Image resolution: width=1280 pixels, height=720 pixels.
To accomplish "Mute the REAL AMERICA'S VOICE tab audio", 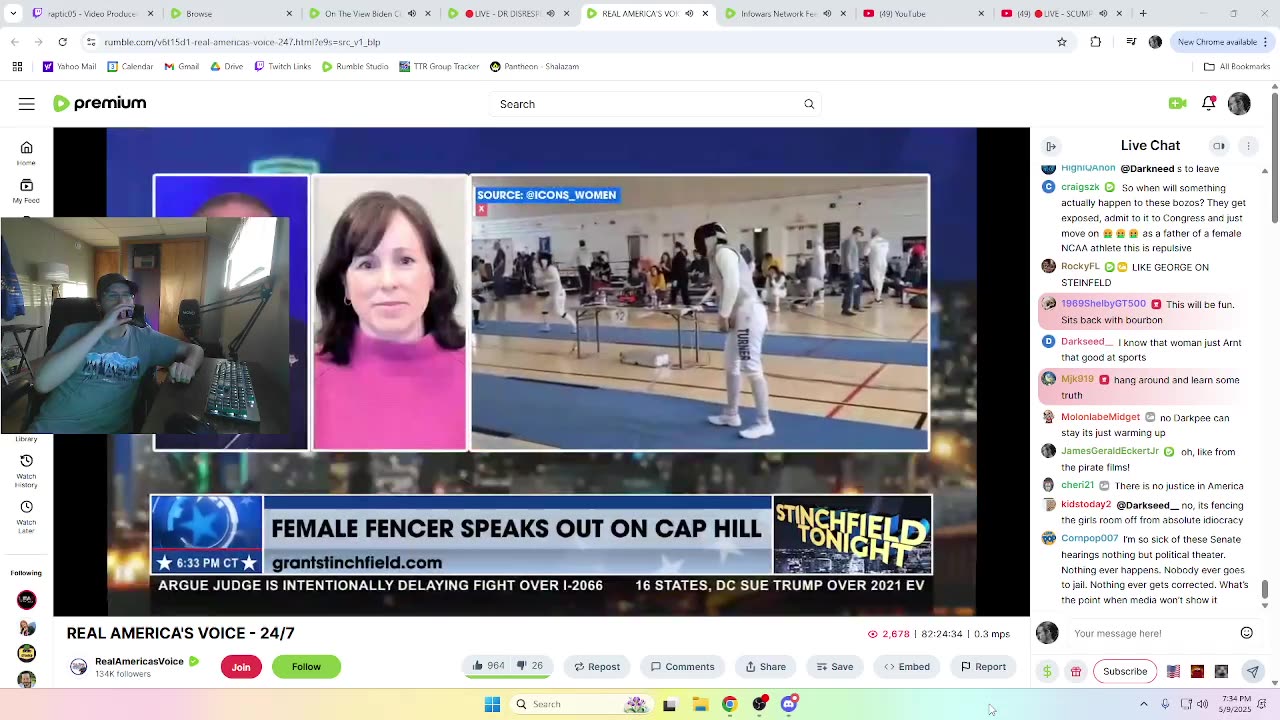I will [689, 14].
